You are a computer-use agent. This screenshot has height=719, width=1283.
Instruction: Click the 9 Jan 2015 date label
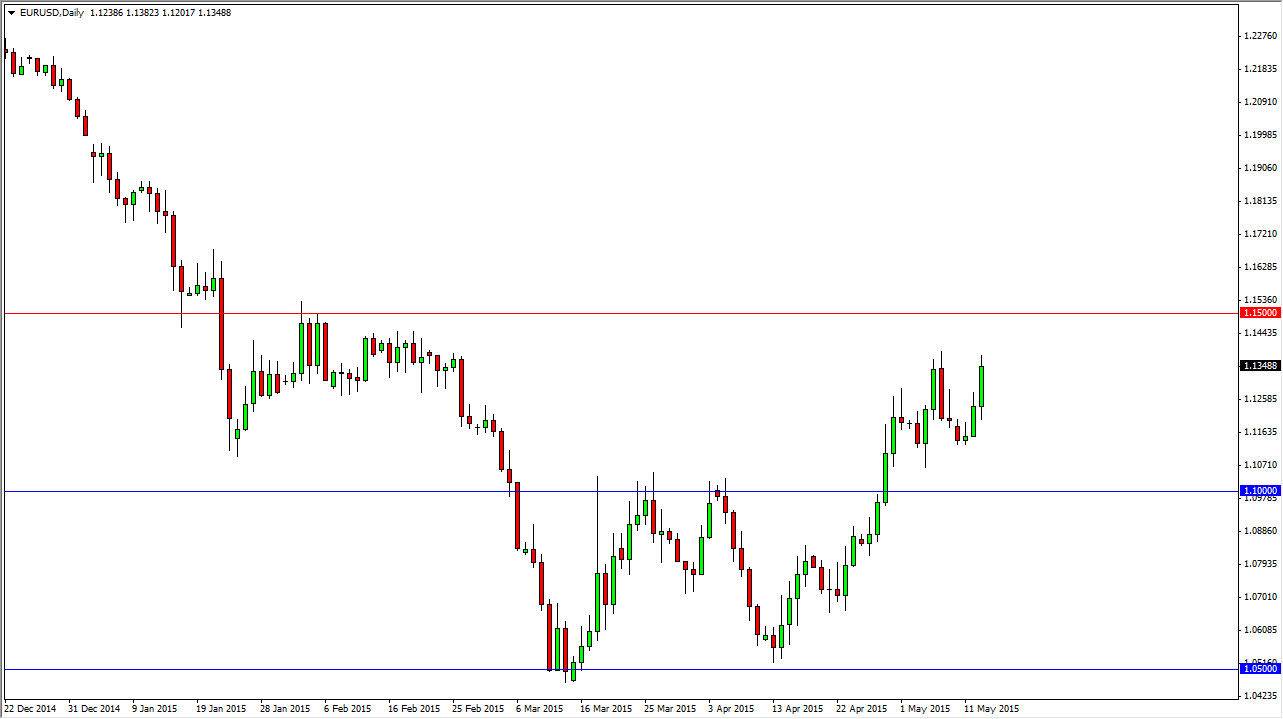click(x=157, y=709)
